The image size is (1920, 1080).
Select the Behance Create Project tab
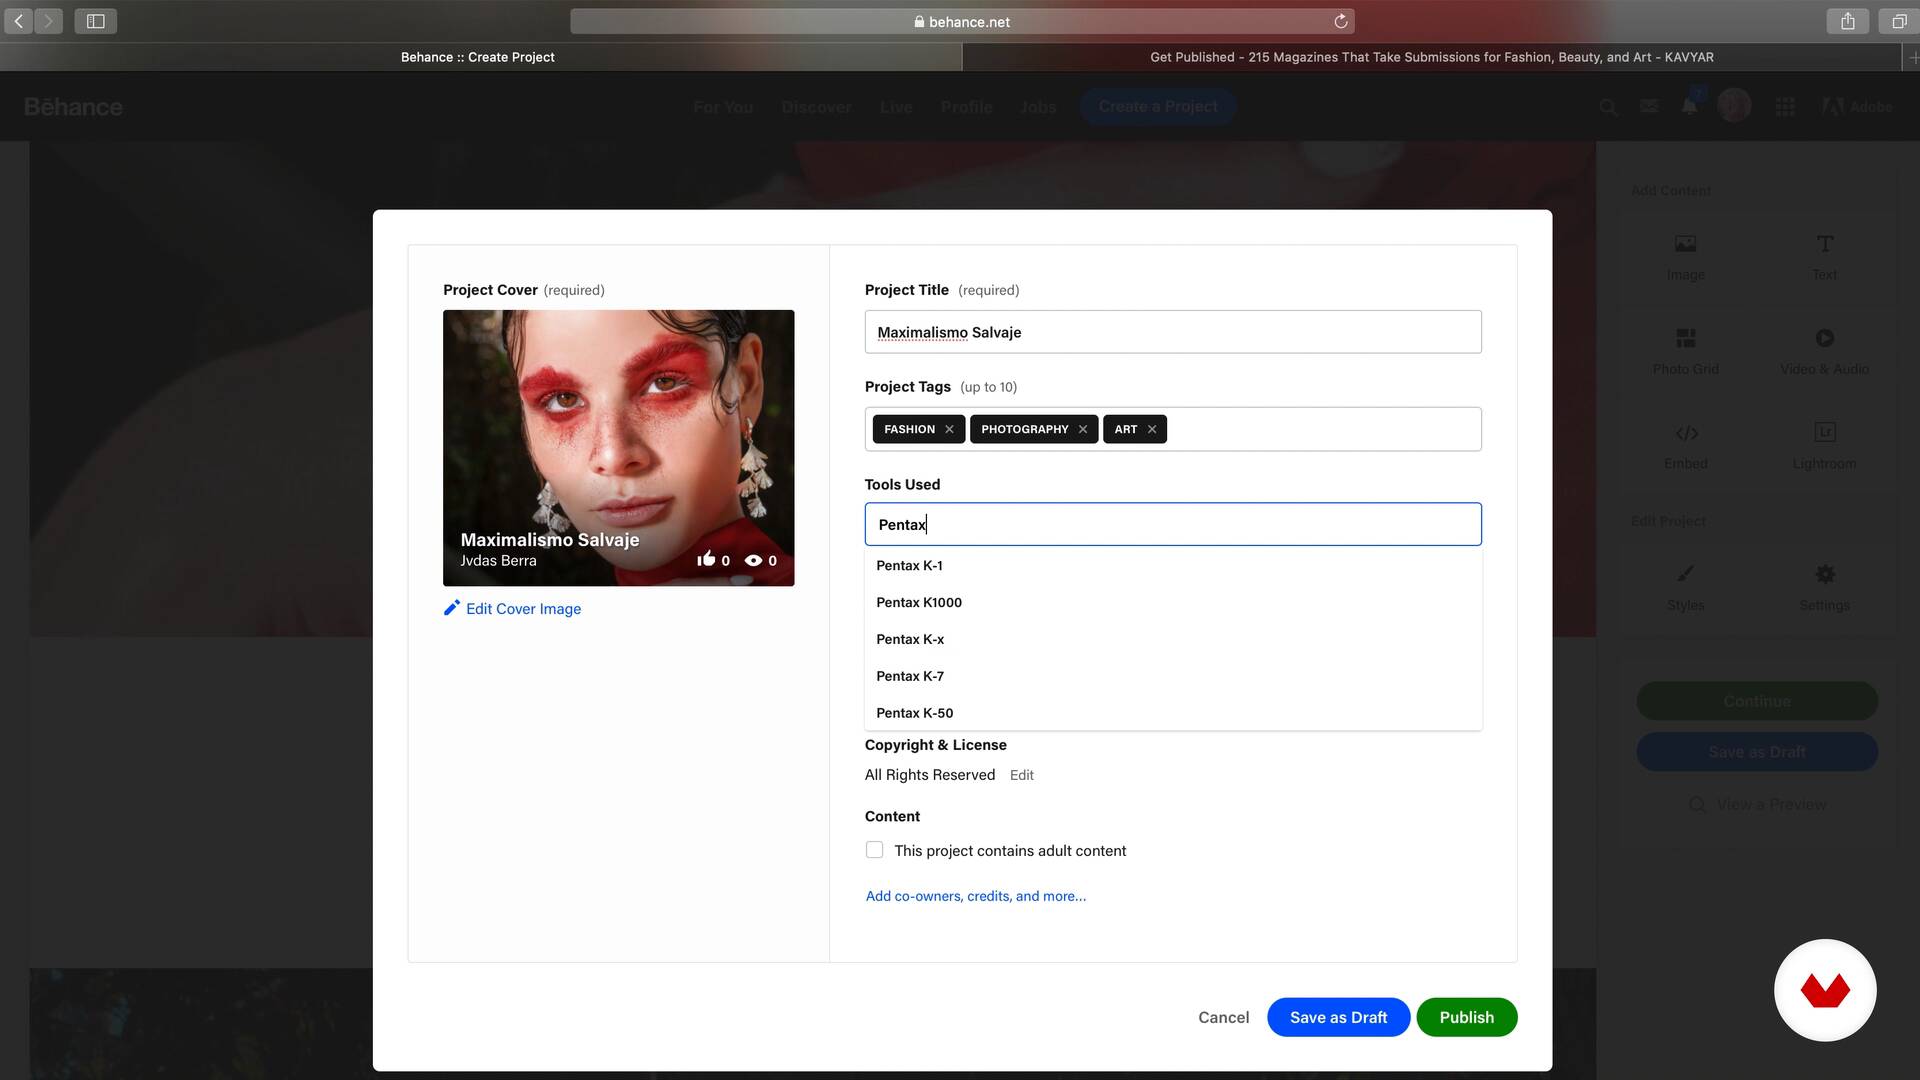click(478, 57)
